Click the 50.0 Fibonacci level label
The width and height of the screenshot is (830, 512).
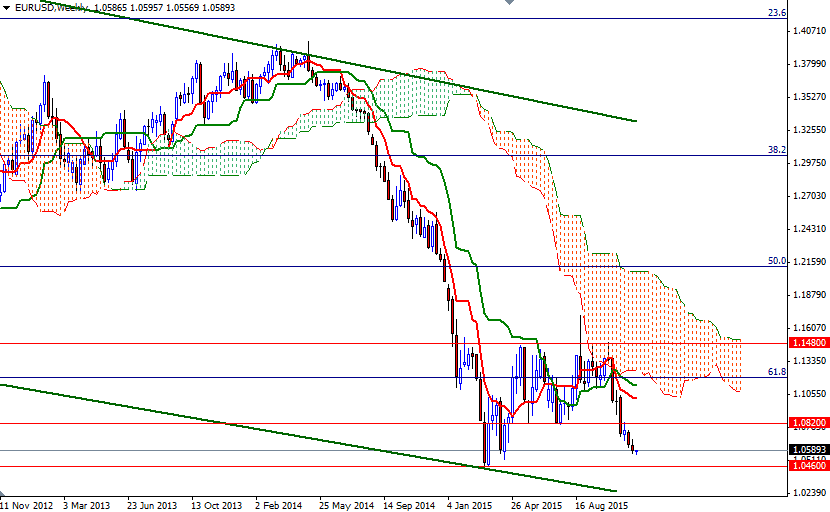pos(777,261)
